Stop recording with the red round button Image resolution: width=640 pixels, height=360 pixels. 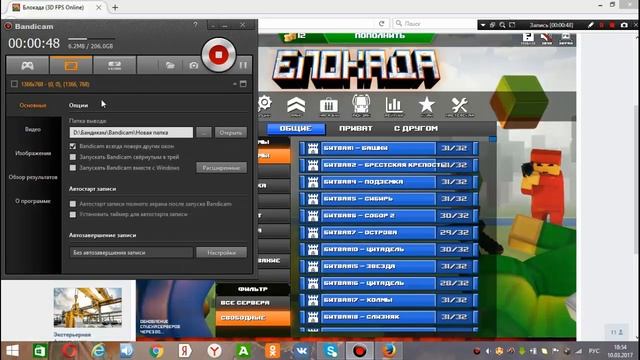[218, 55]
